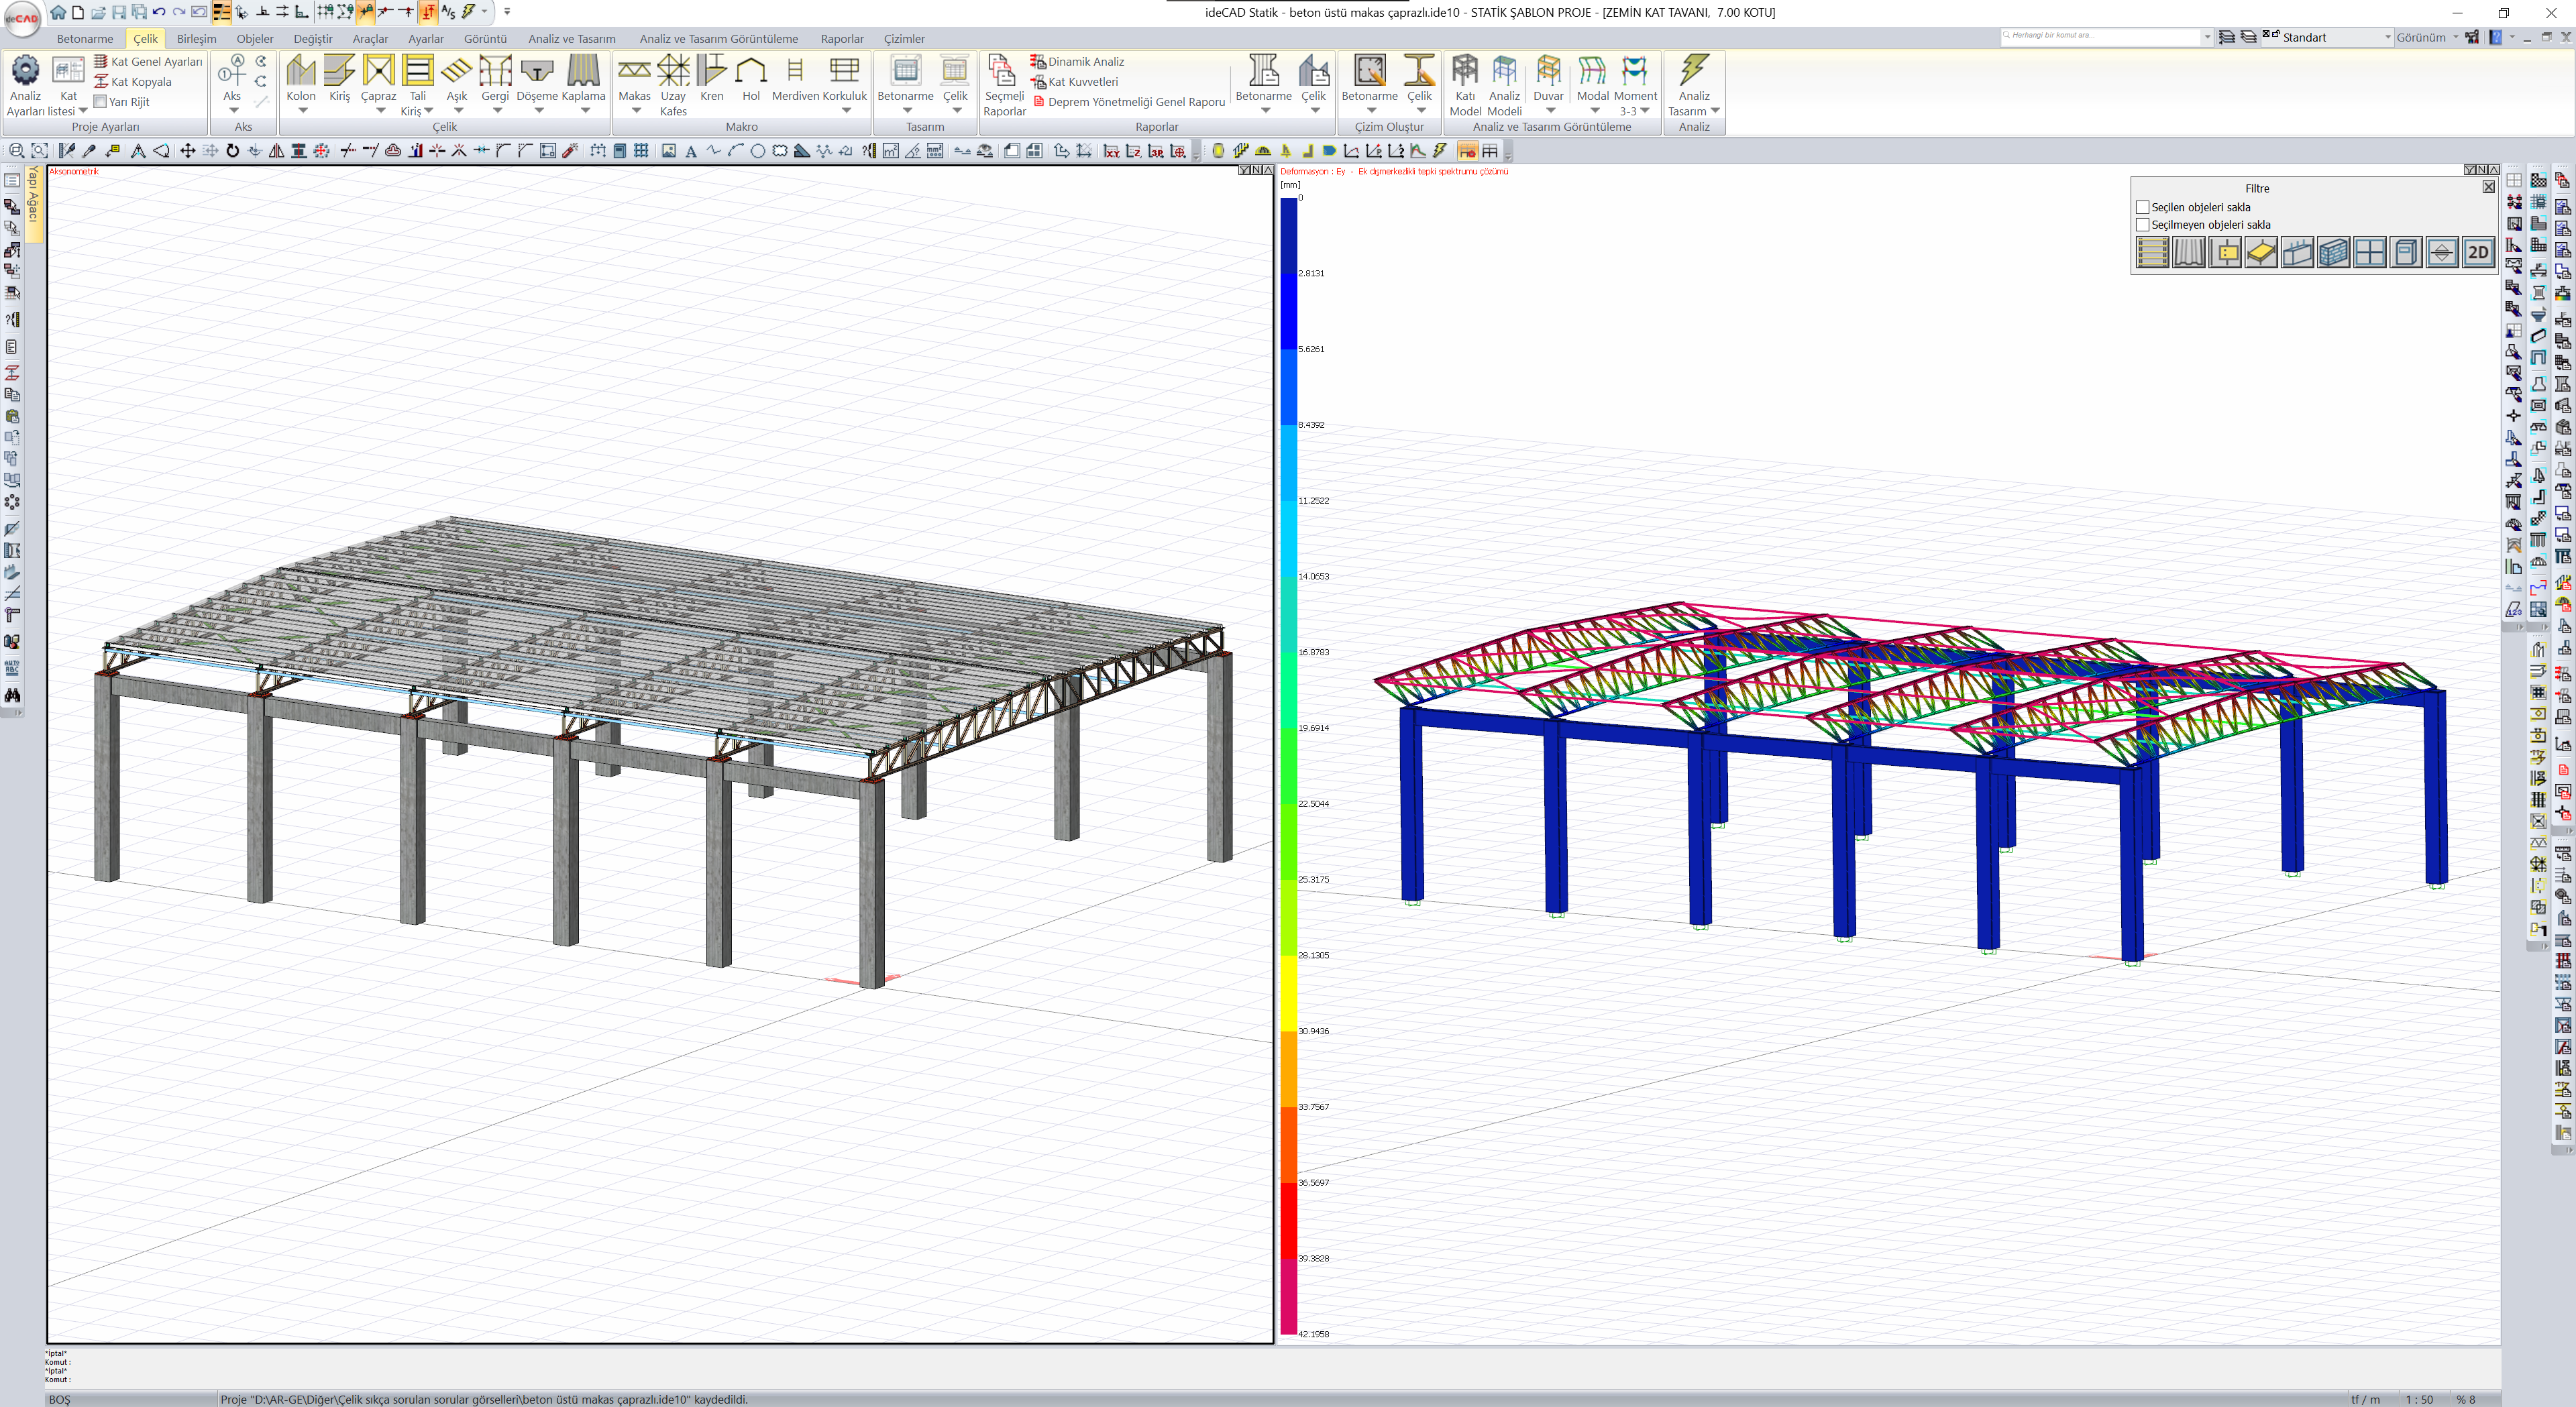Enable Seçilen objeleri sakla checkbox
2576x1407 pixels.
click(2142, 207)
